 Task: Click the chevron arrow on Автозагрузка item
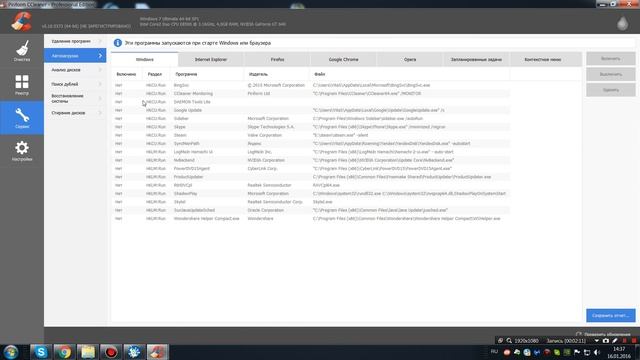click(100, 56)
